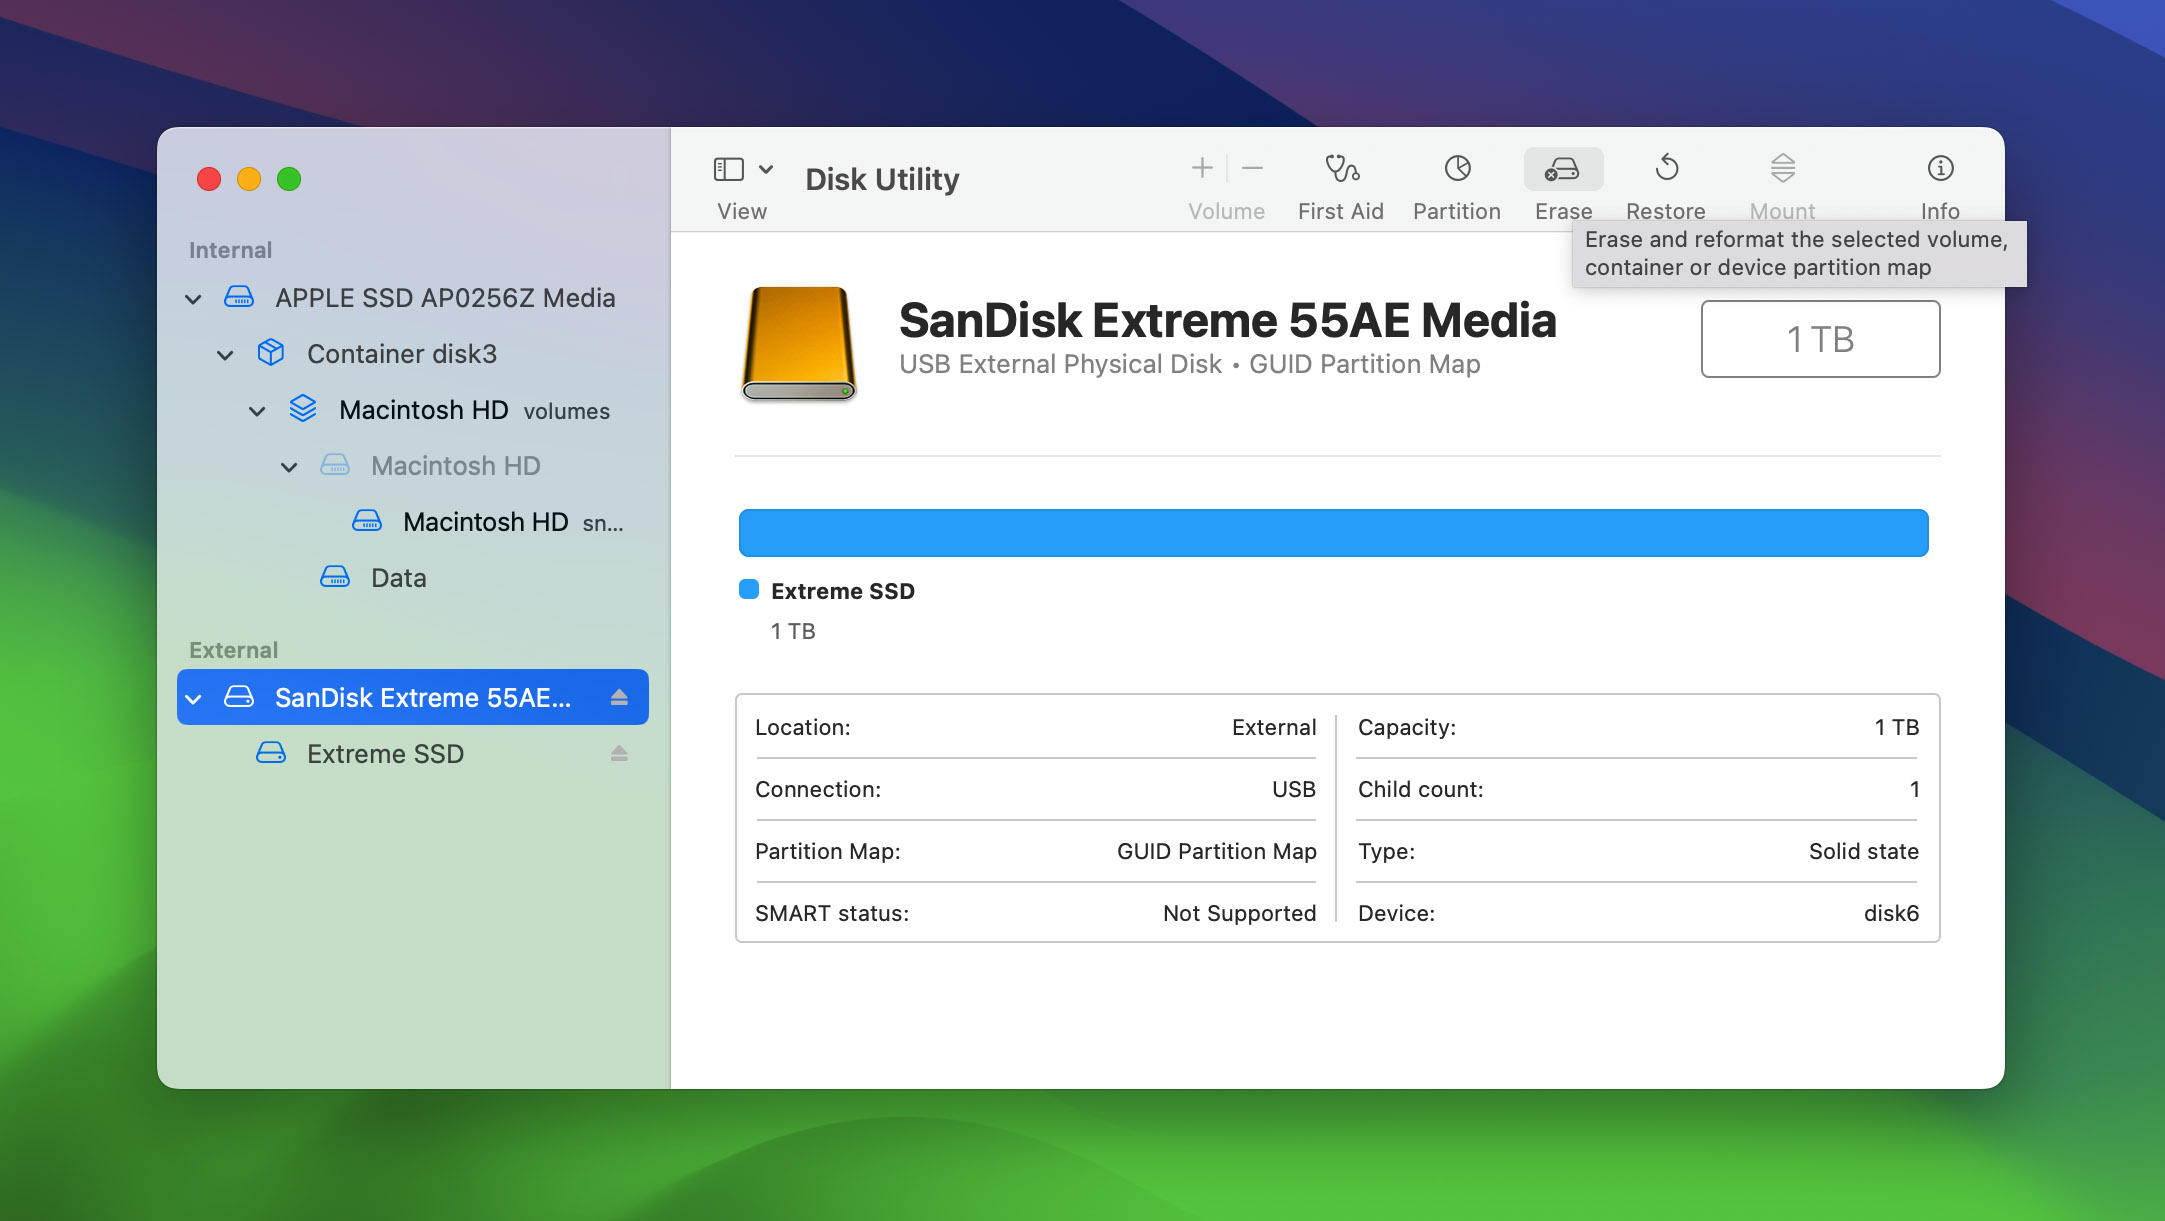
Task: Open the View sidebar options icon
Action: tap(728, 169)
